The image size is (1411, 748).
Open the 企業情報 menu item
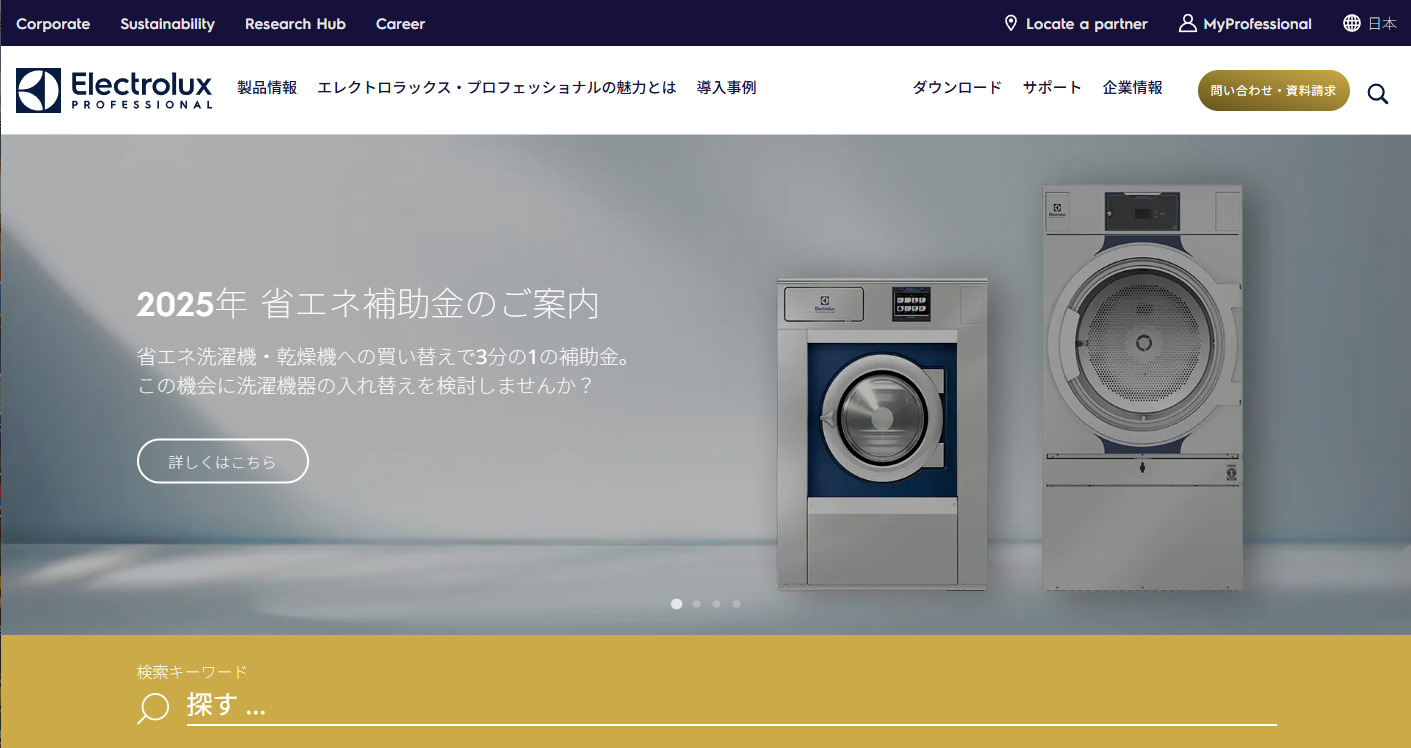click(1133, 88)
